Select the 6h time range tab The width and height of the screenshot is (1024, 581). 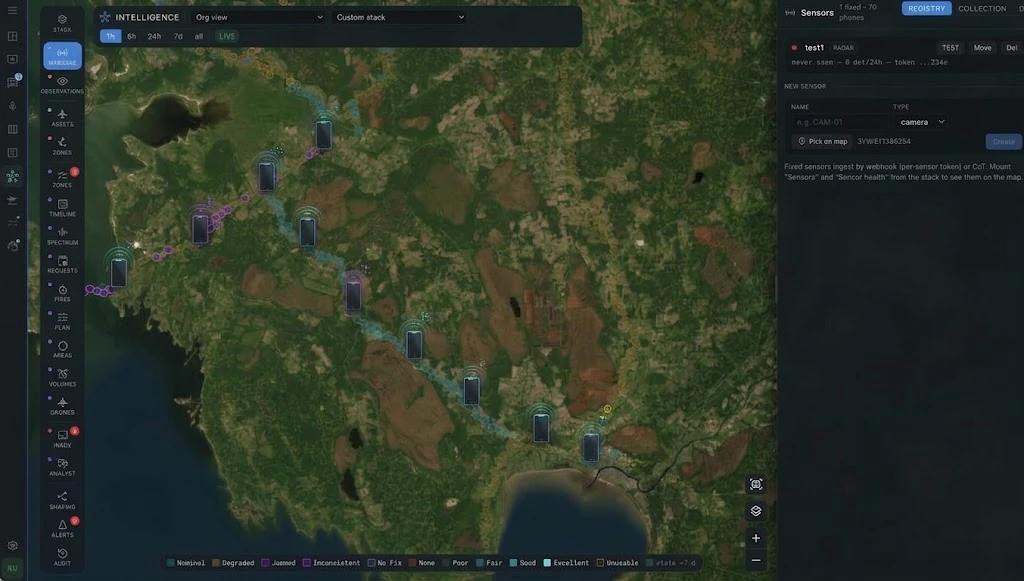[x=131, y=37]
